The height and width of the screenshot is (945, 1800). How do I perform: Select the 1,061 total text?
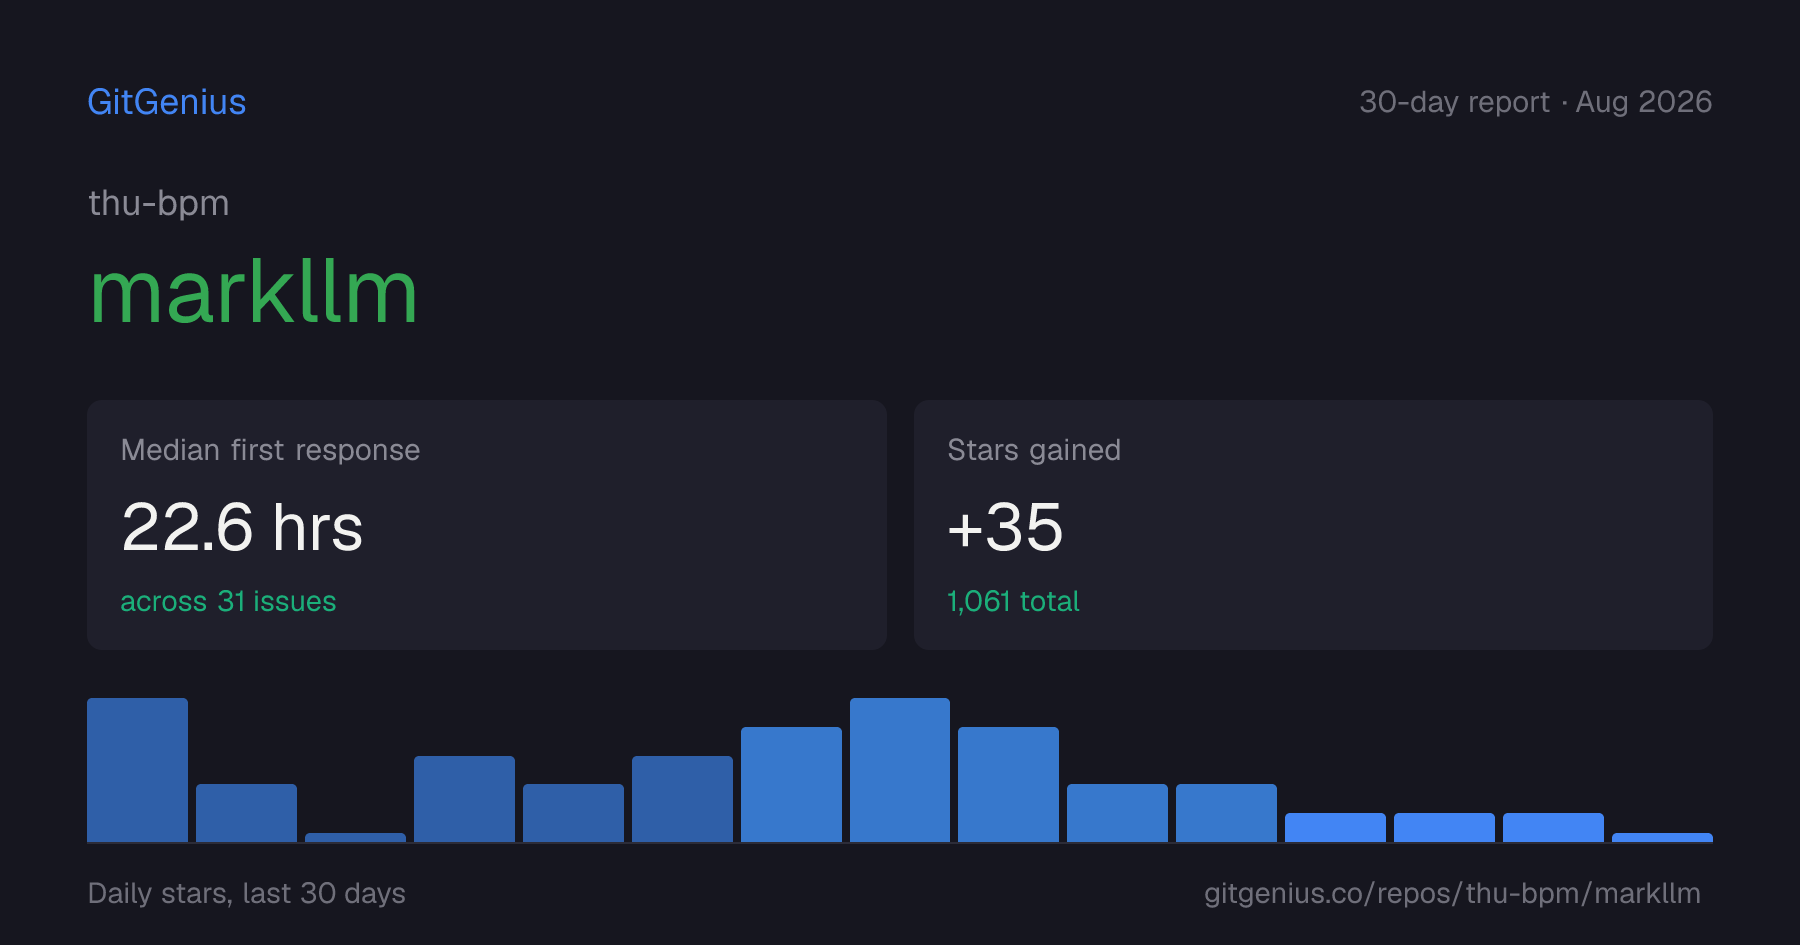coord(1013,601)
